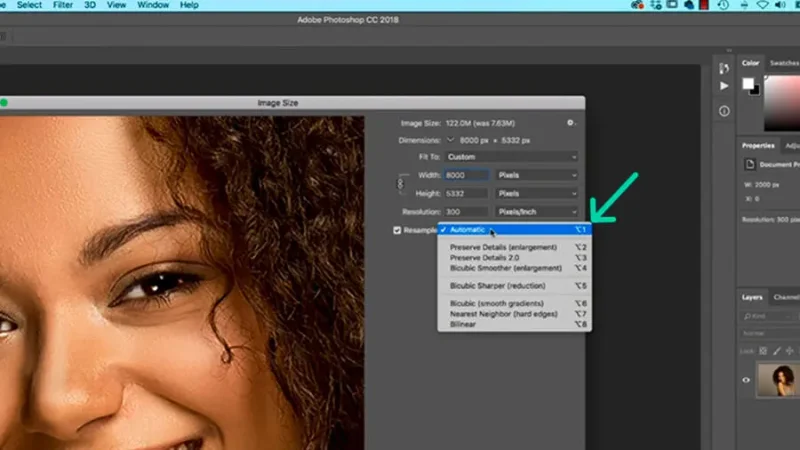This screenshot has width=800, height=450.
Task: Click the white foreground color swatch
Action: pyautogui.click(x=748, y=83)
